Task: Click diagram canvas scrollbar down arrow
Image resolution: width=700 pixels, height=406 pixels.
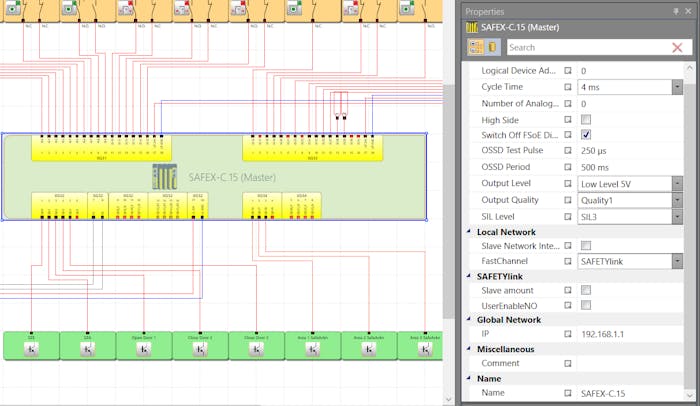Action: (448, 400)
